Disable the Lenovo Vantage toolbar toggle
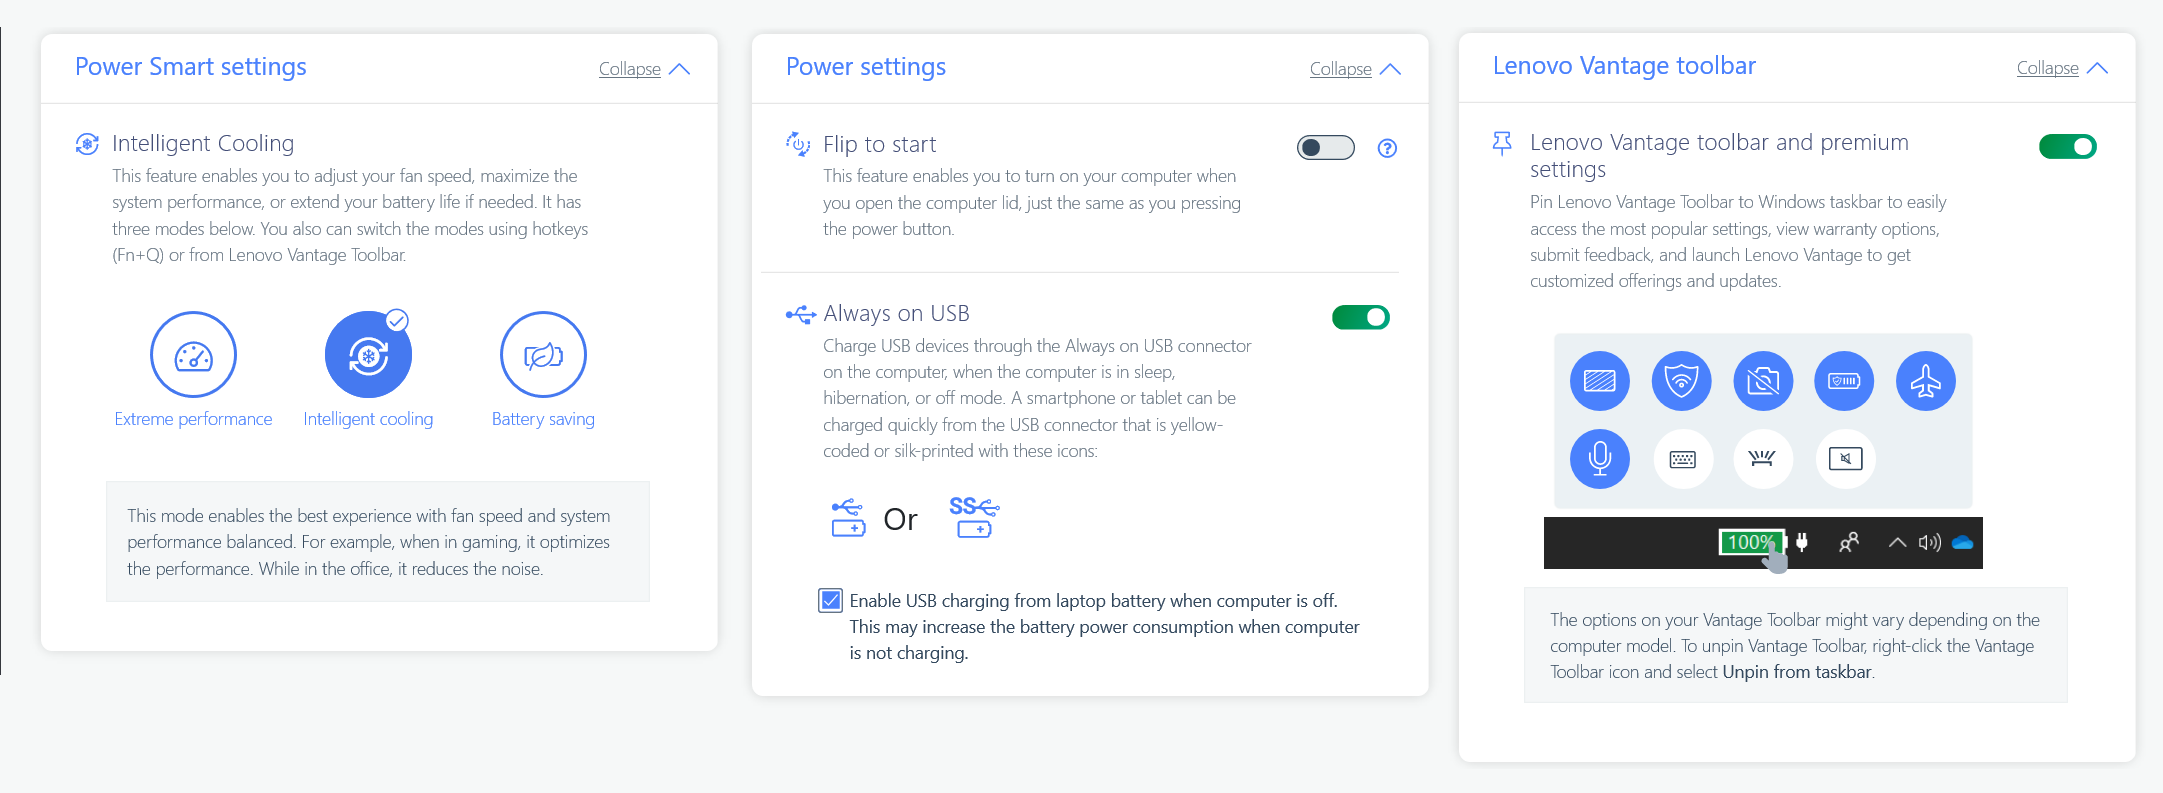2163x793 pixels. pyautogui.click(x=2067, y=147)
